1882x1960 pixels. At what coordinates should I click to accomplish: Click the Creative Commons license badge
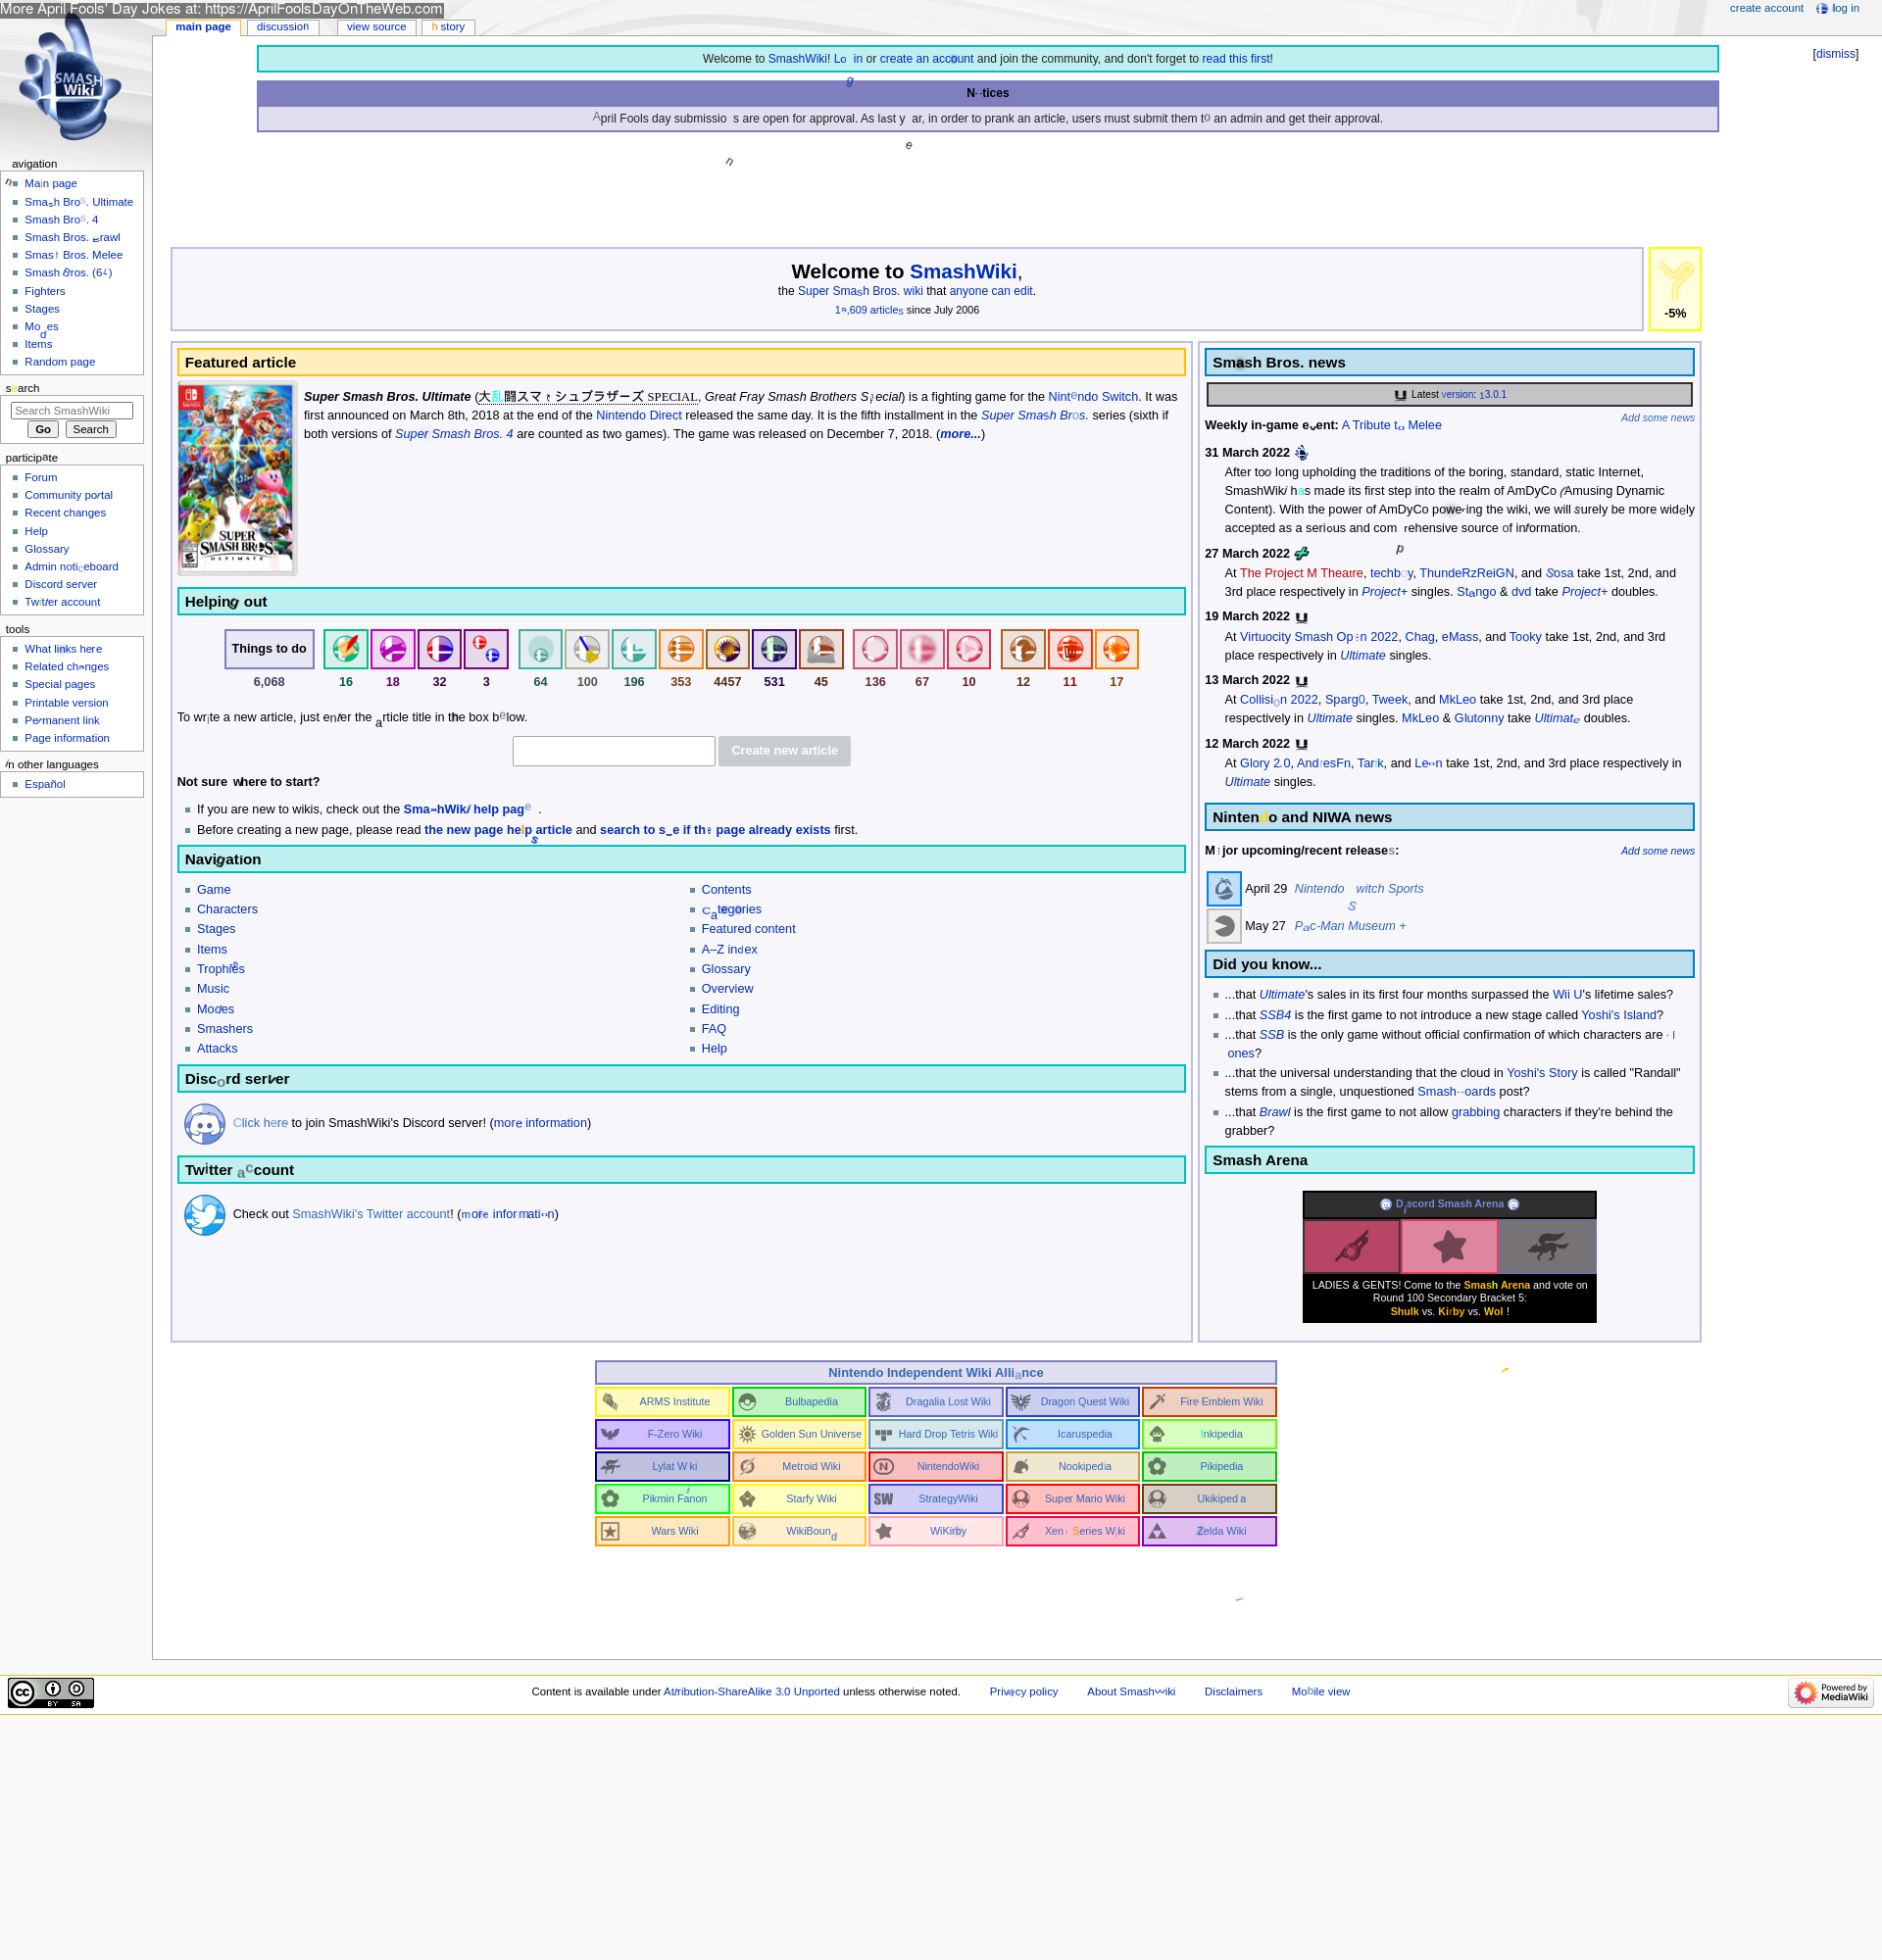pyautogui.click(x=51, y=1692)
